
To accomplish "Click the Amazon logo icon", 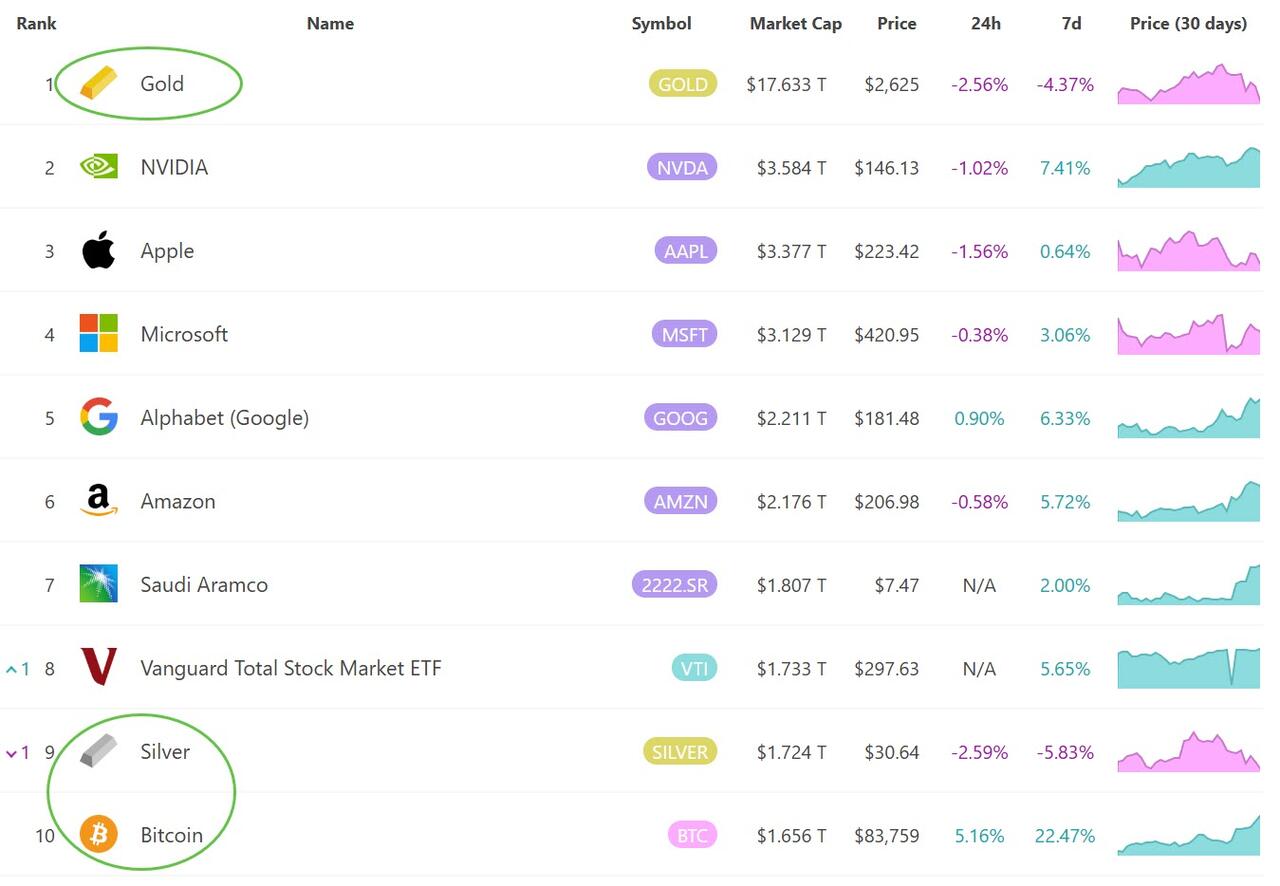I will pos(98,501).
